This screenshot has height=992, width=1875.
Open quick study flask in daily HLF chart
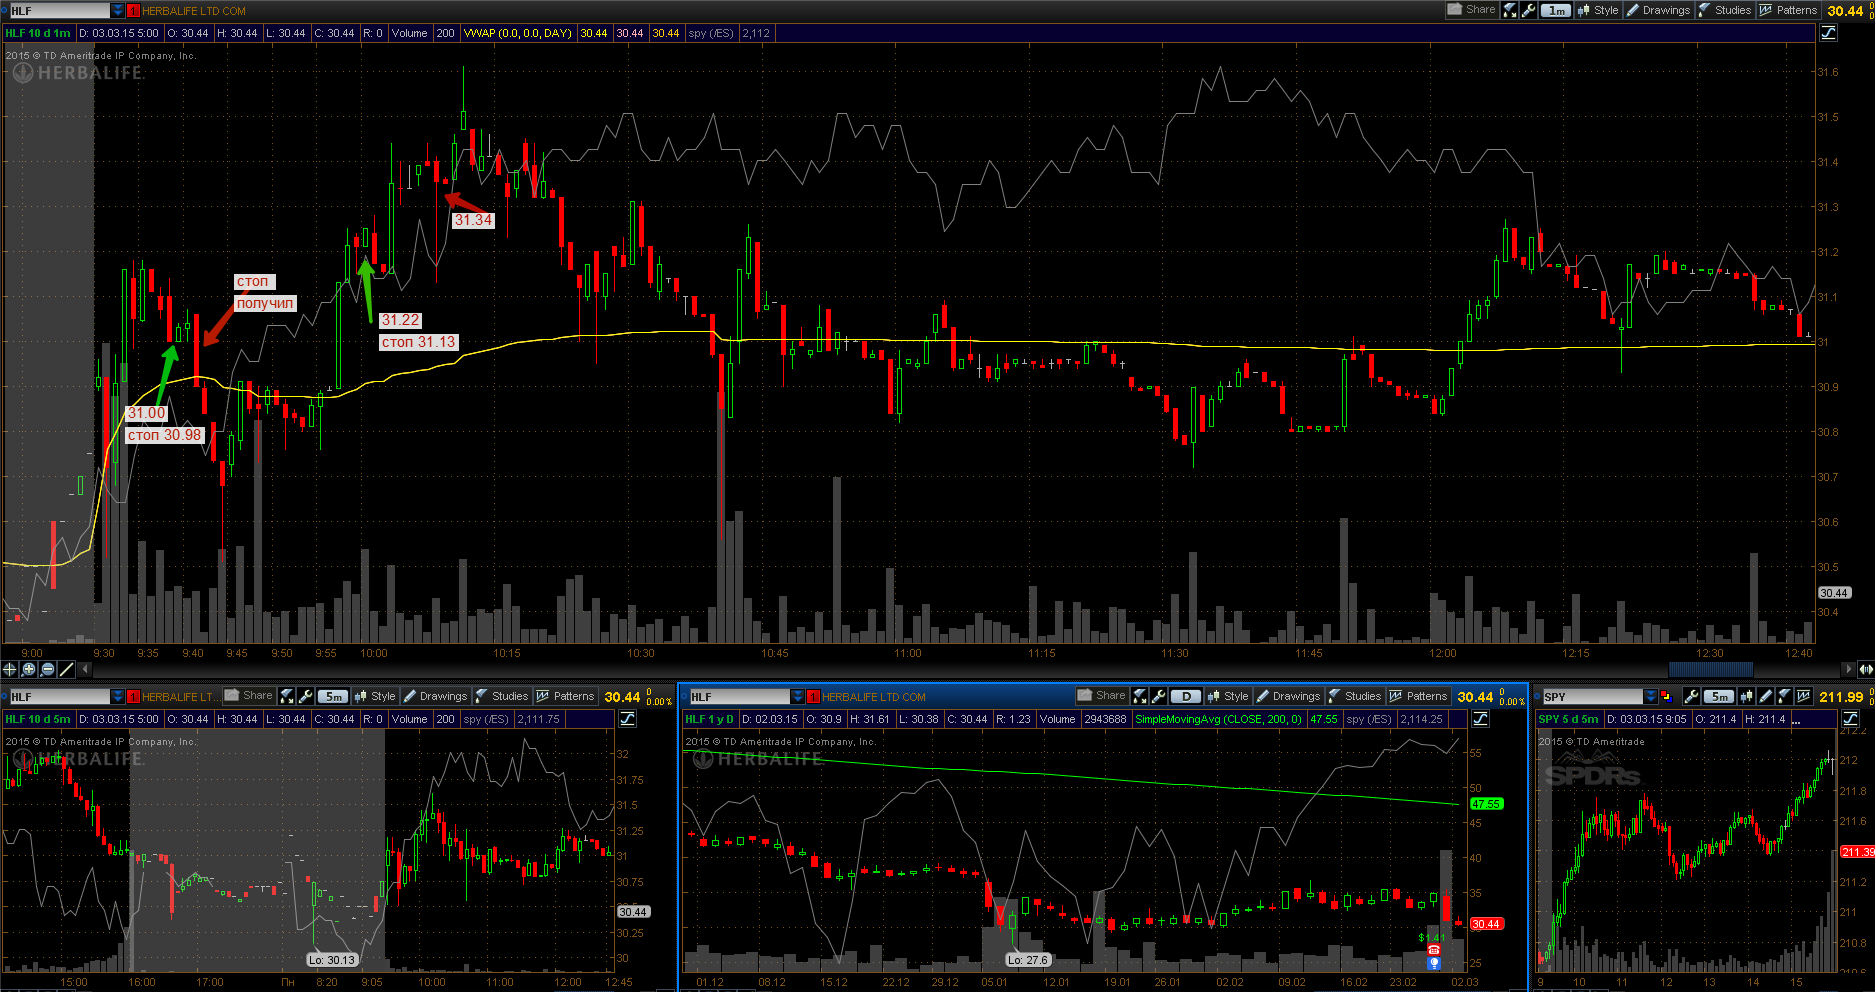point(1140,696)
